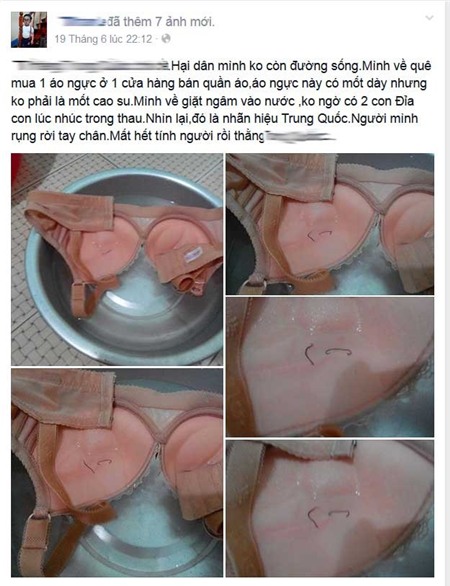Click the globe public-privacy icon

click(166, 38)
